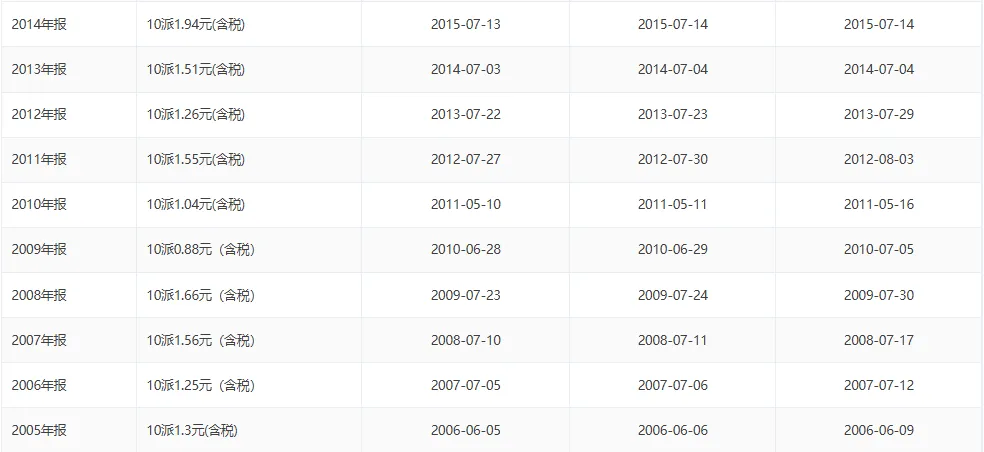
Task: Click the 10派1.51元(含税) dividend plan
Action: (196, 69)
